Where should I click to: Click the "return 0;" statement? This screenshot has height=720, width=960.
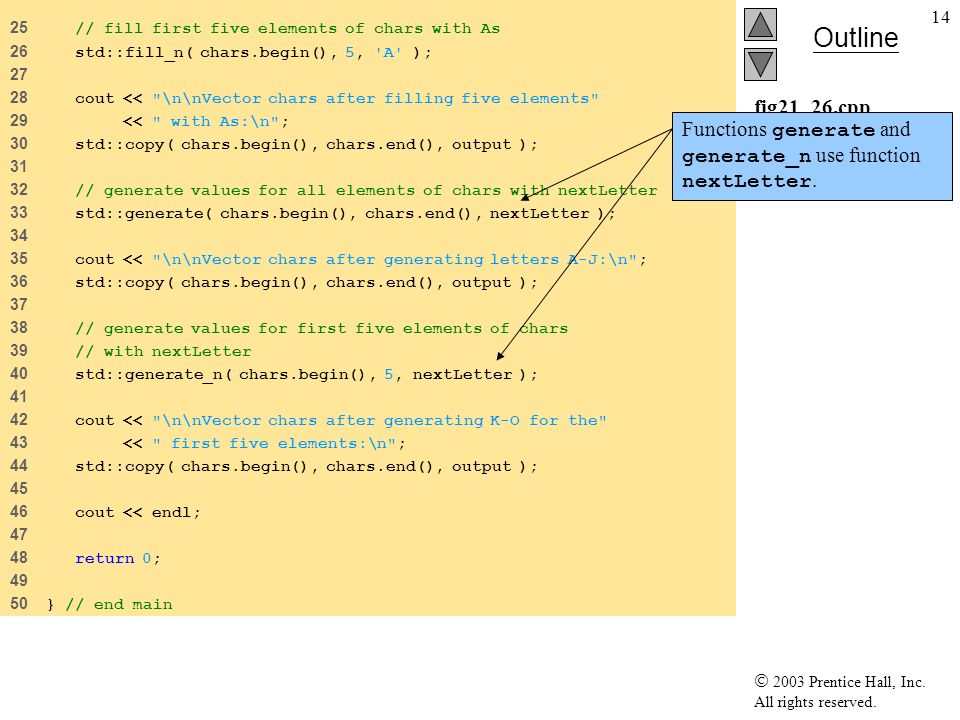(x=117, y=558)
